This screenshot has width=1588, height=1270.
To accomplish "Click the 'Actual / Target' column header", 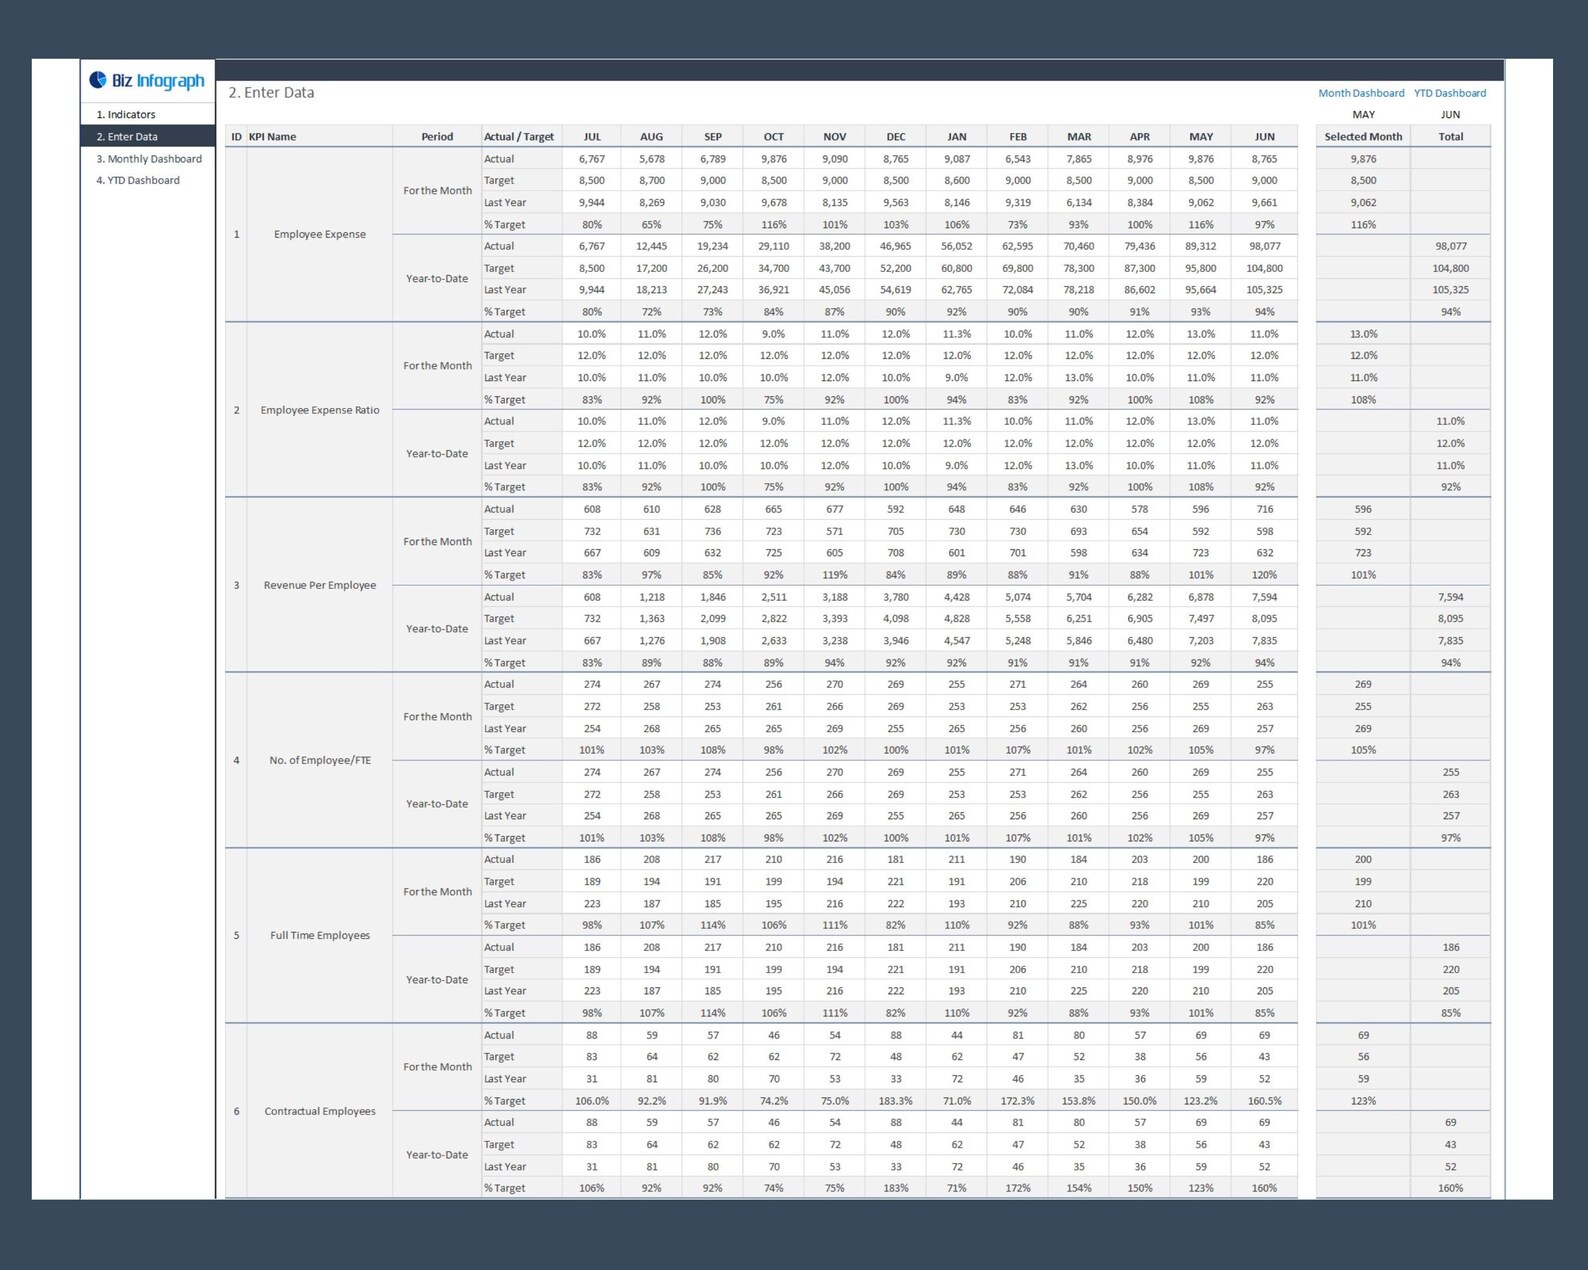I will tap(519, 136).
